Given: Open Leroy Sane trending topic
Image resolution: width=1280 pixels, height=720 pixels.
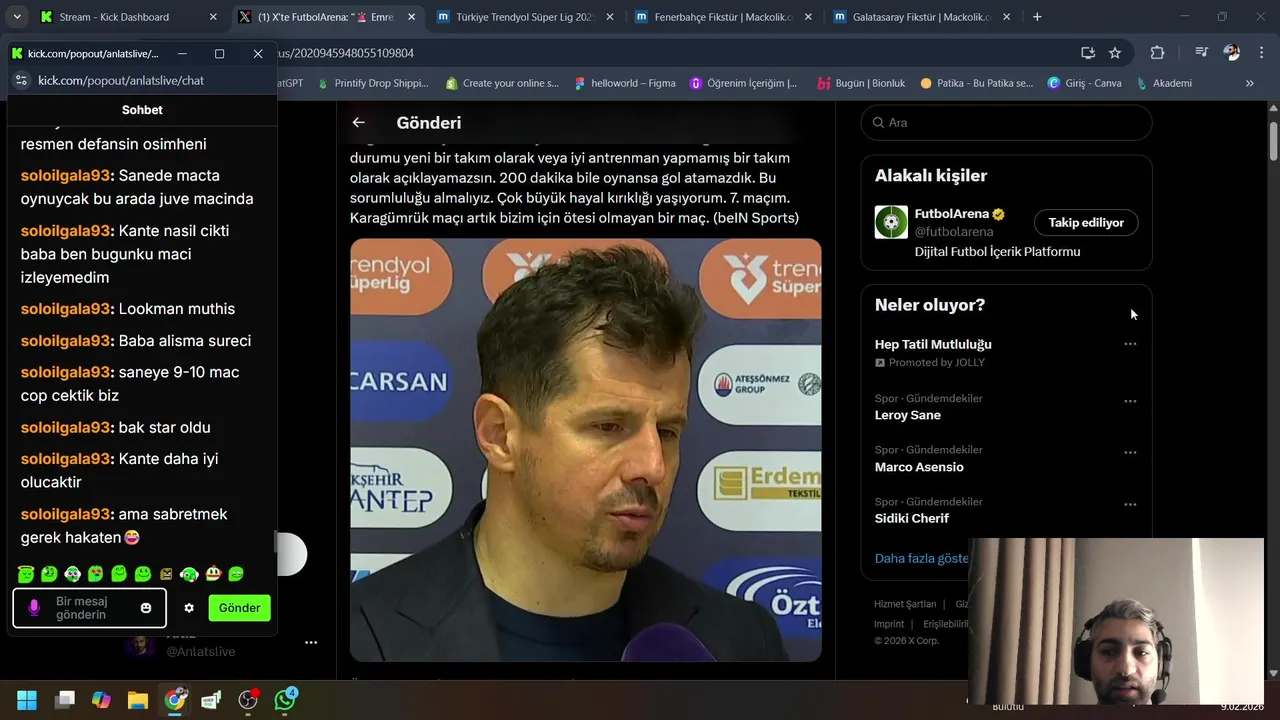Looking at the screenshot, I should (x=907, y=415).
